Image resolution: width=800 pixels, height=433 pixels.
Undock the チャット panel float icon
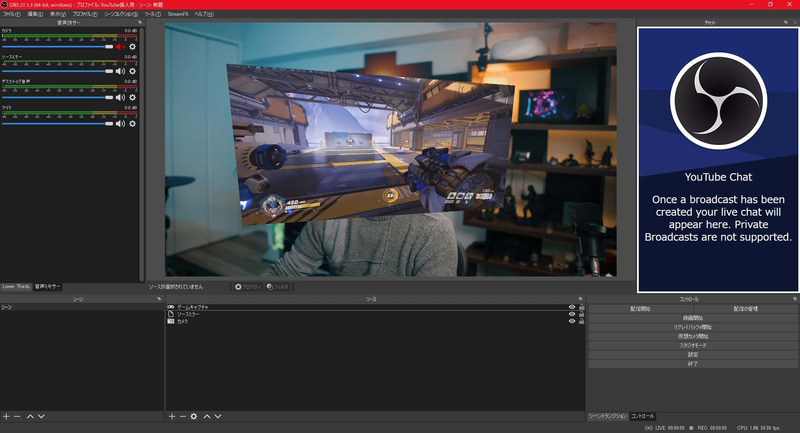coord(786,22)
